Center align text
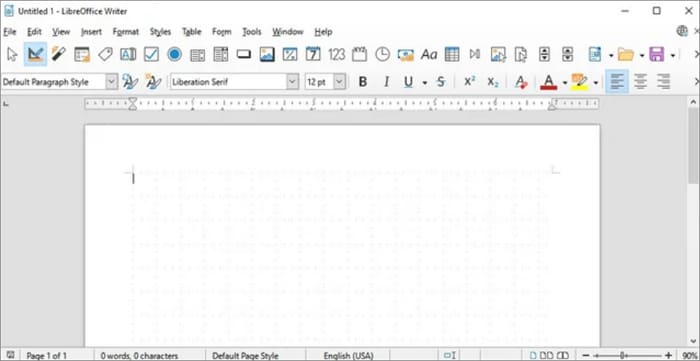Screen dimensions: 700x361 click(x=641, y=82)
